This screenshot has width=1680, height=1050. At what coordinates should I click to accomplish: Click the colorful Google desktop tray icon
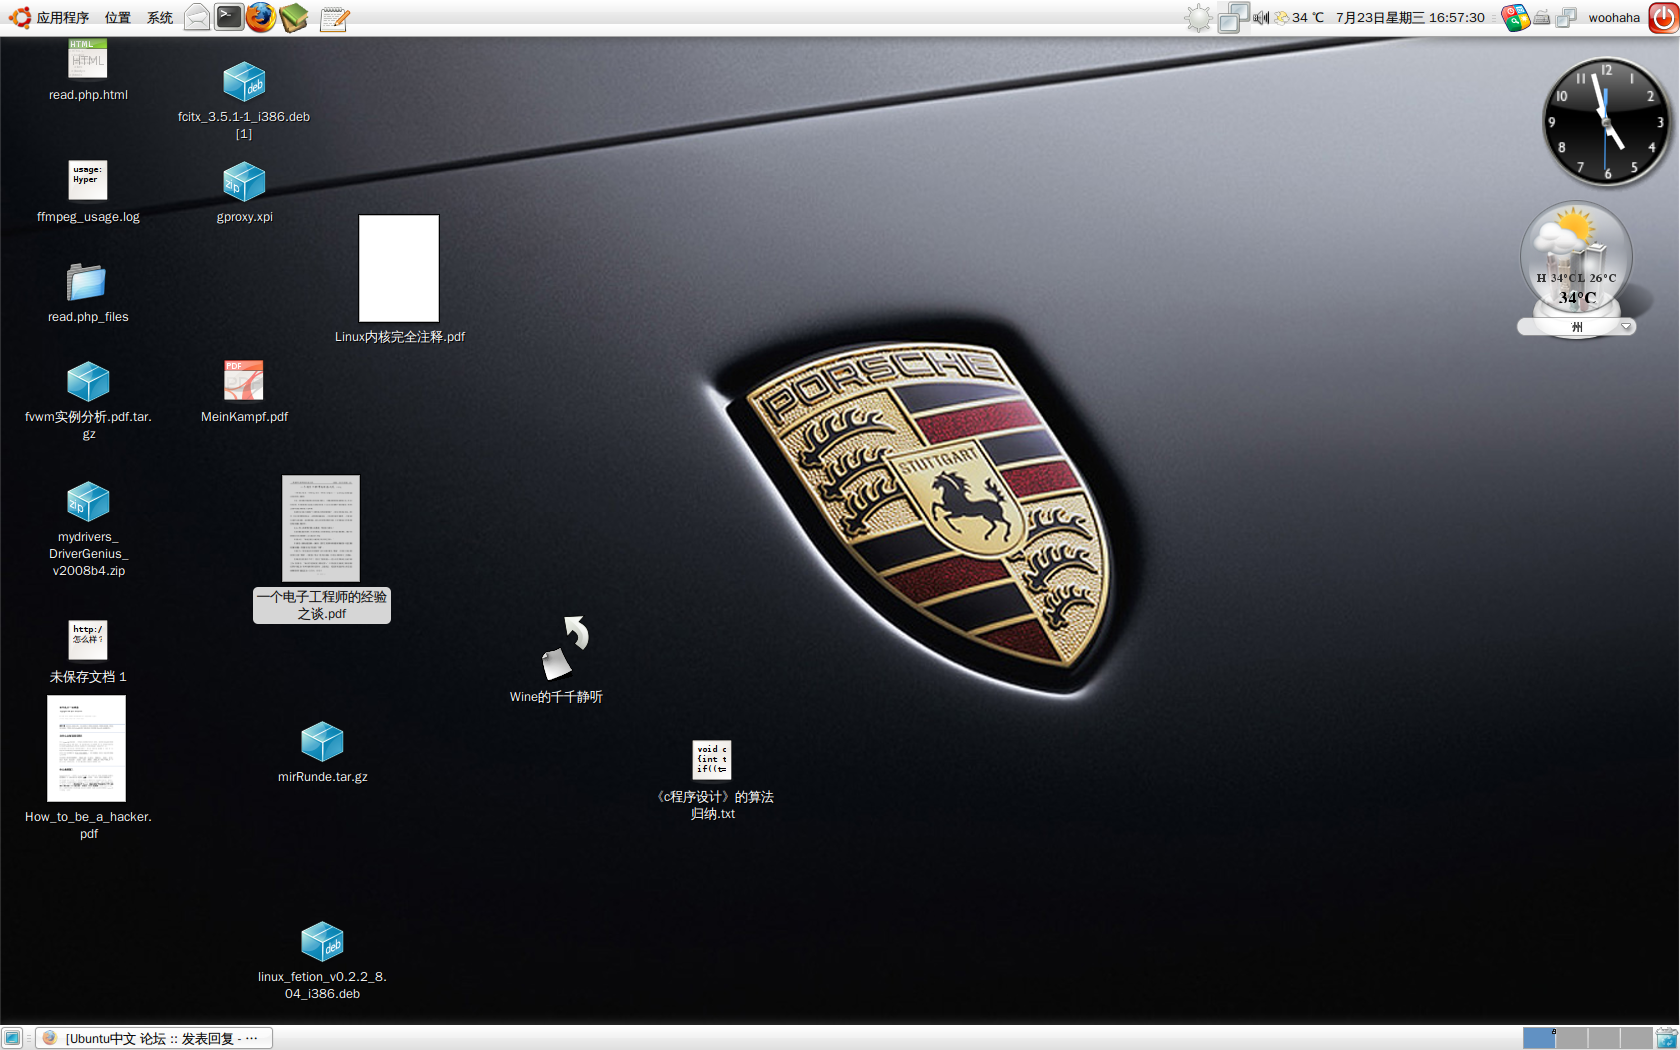click(x=1515, y=17)
